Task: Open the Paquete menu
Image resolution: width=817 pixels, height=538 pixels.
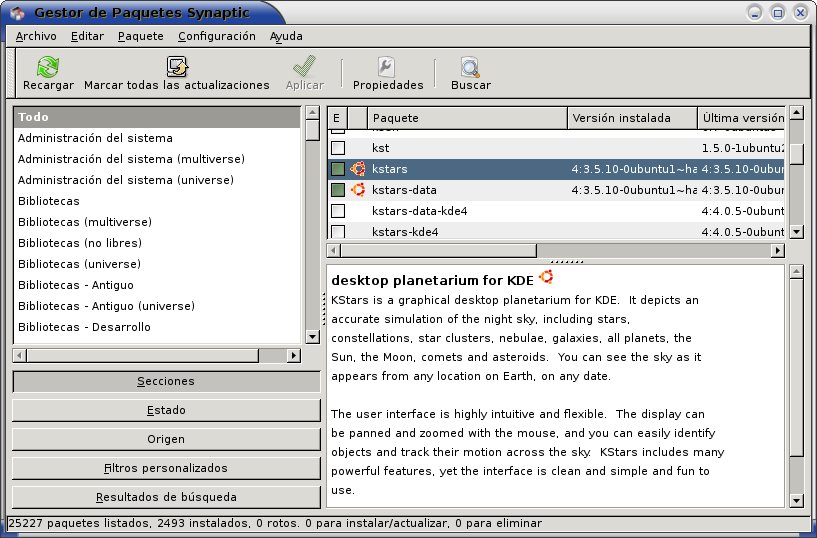Action: point(141,36)
